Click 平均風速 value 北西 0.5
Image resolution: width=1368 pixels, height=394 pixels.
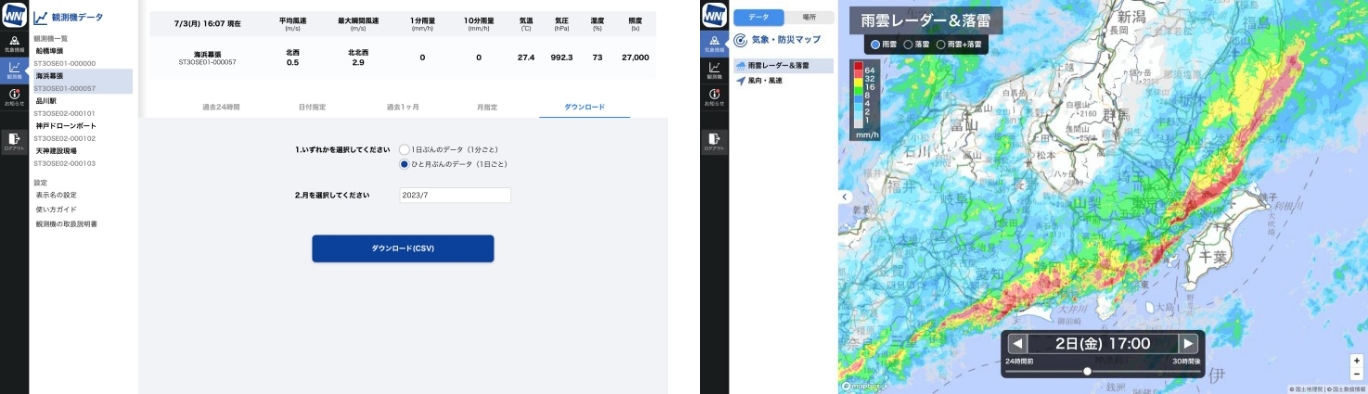(292, 57)
